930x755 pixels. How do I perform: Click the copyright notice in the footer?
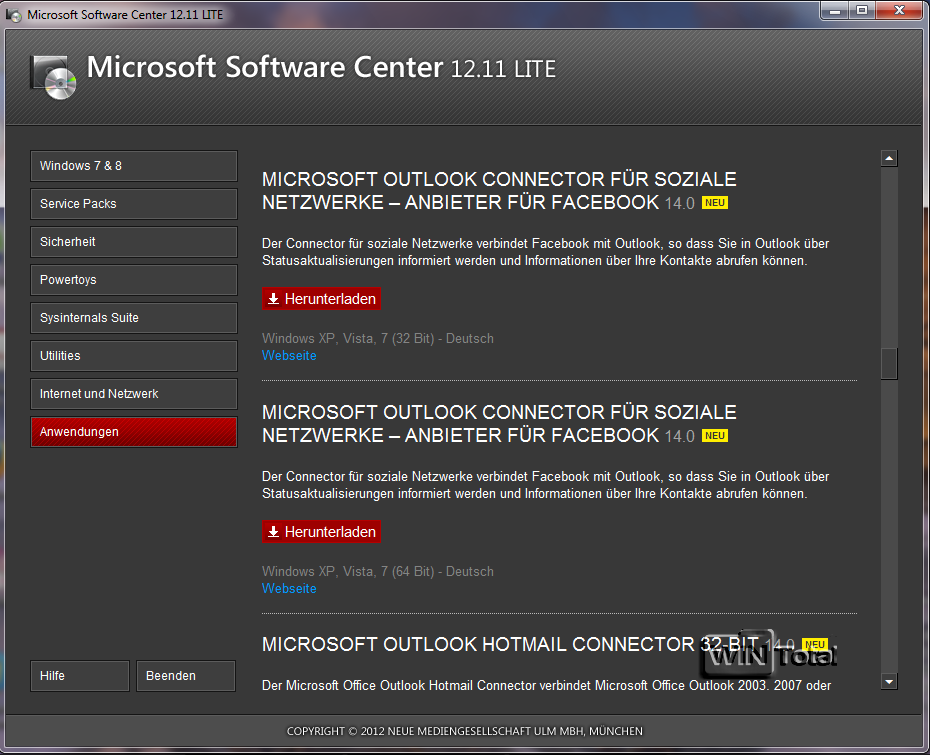coord(464,731)
